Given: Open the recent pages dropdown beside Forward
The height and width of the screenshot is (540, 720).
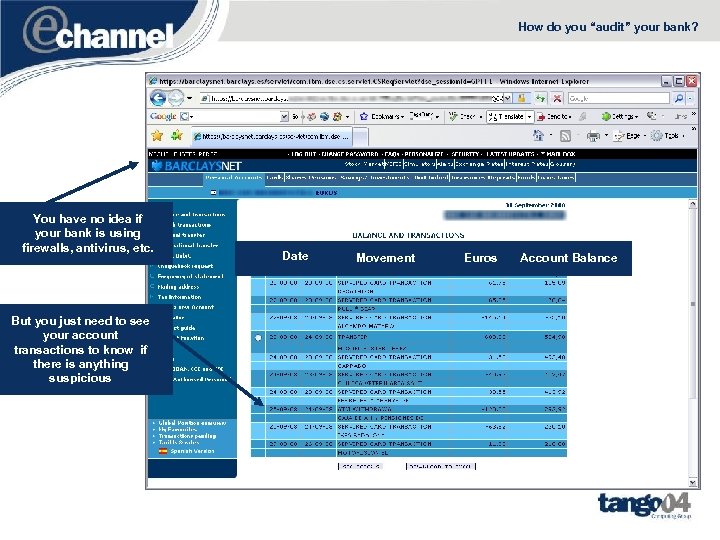Looking at the screenshot, I should [189, 98].
